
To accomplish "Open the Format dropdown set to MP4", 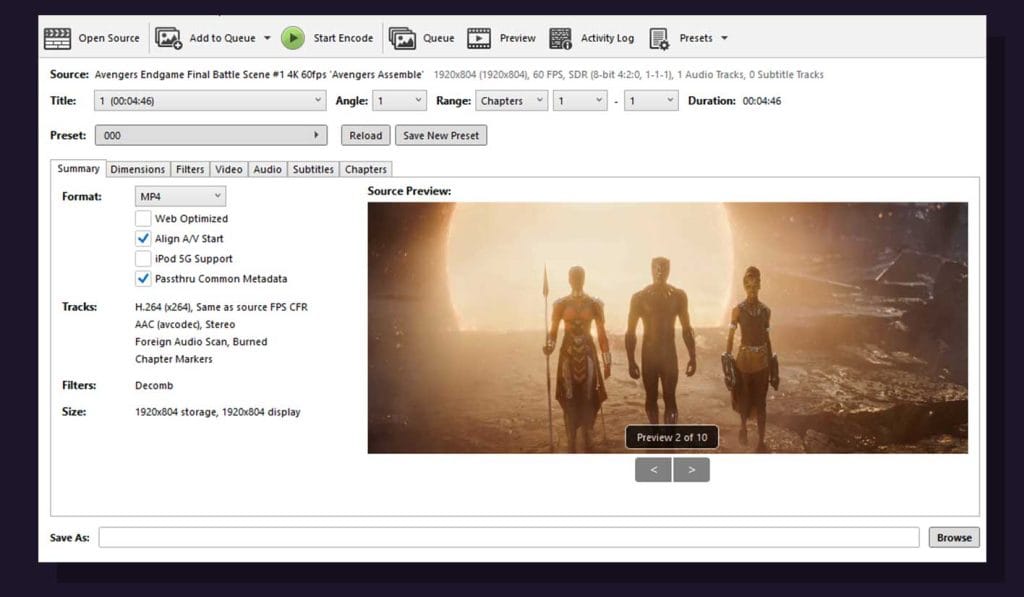I will pos(180,196).
